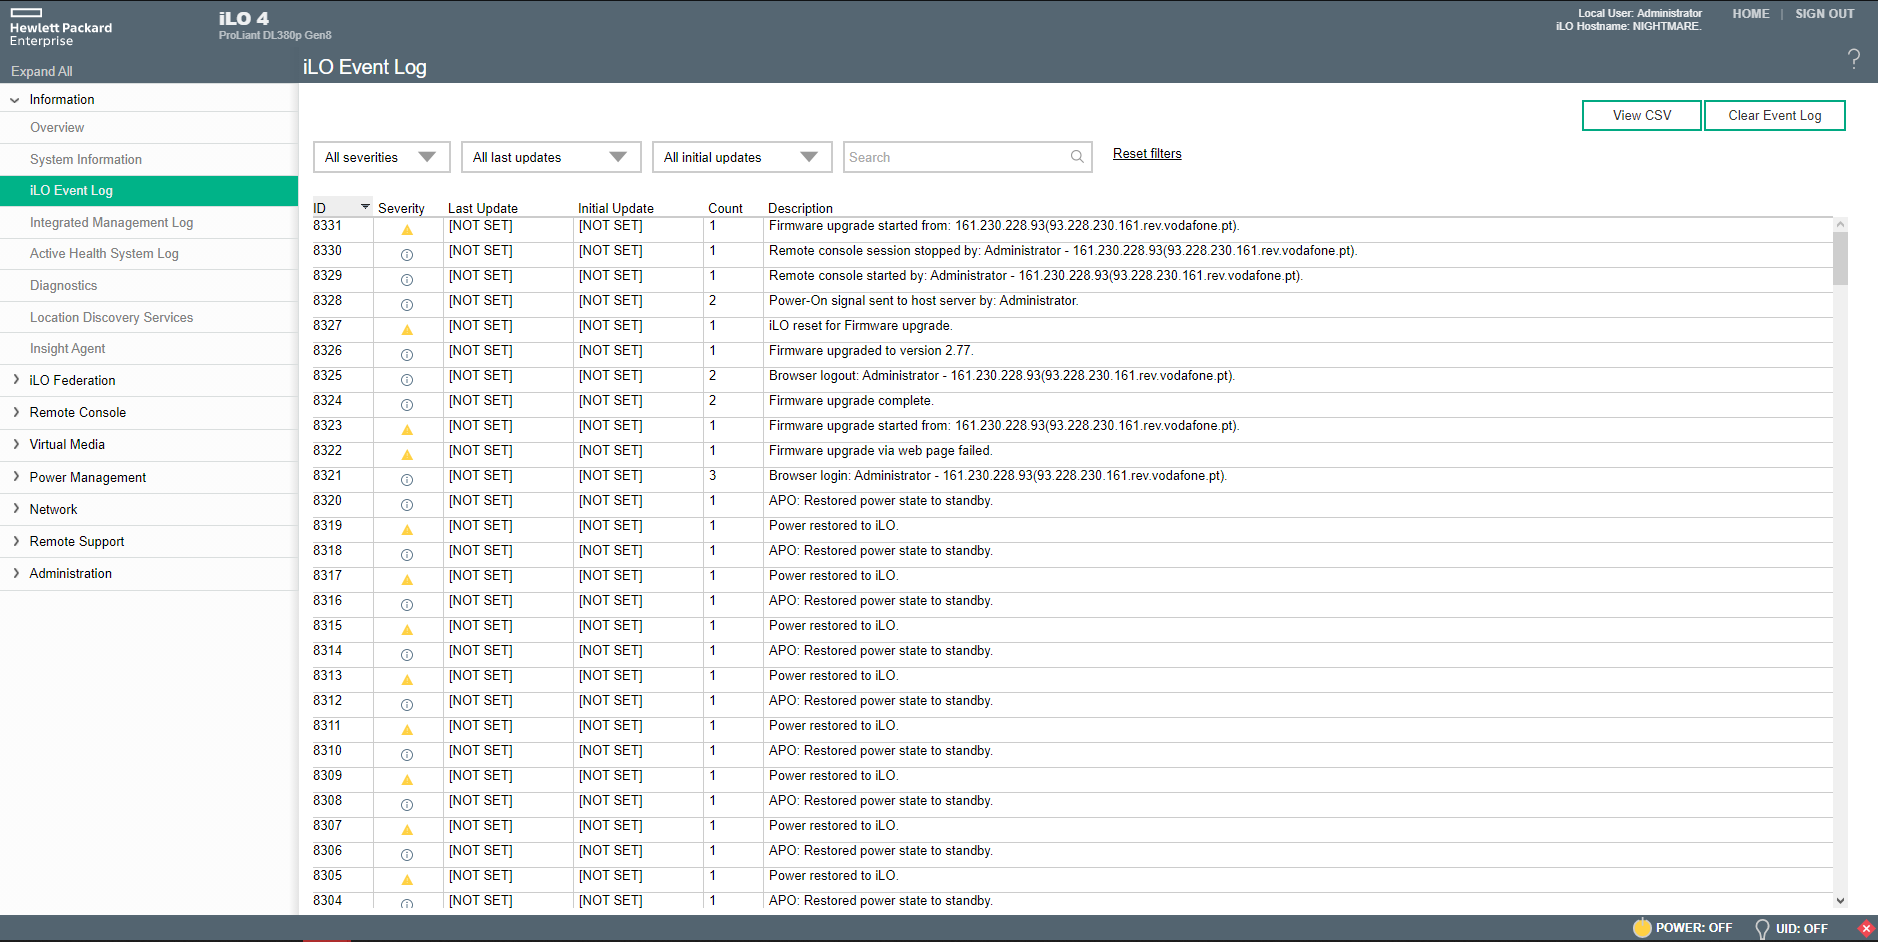This screenshot has height=942, width=1878.
Task: Click the info icon for event 8320
Action: point(407,505)
